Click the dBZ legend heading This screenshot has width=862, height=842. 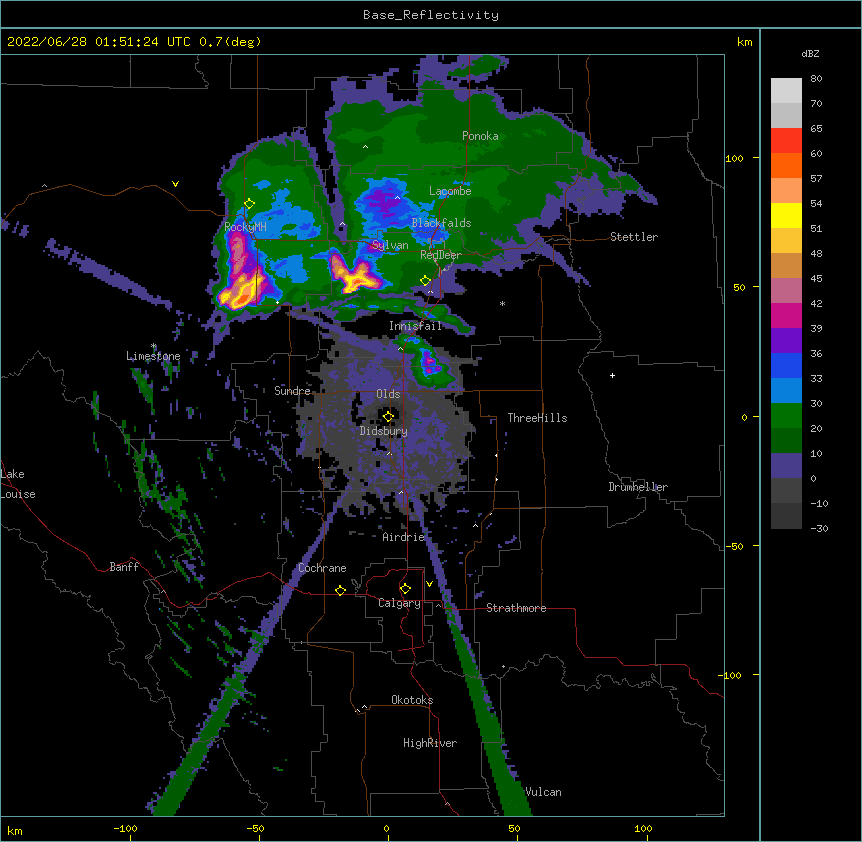tap(810, 53)
